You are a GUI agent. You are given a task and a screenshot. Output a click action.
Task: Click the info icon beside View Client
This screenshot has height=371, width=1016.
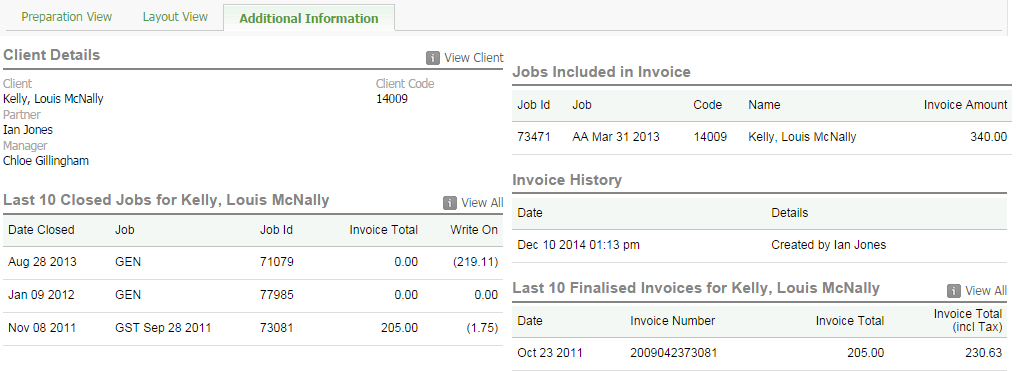433,58
